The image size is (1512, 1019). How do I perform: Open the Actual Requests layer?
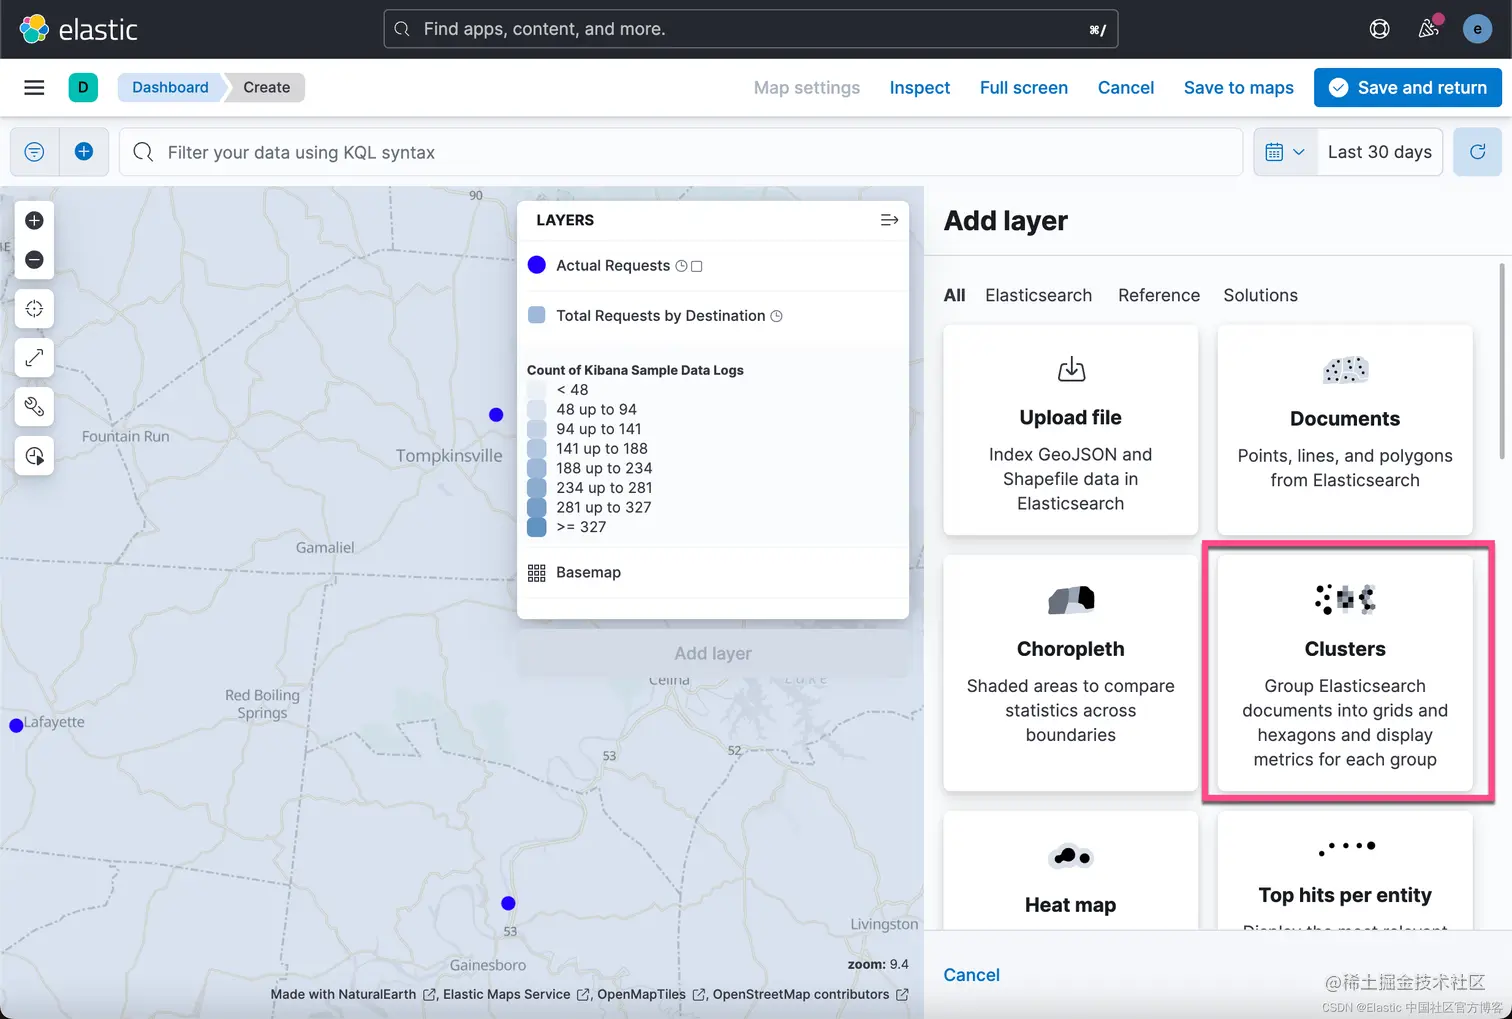pos(613,266)
